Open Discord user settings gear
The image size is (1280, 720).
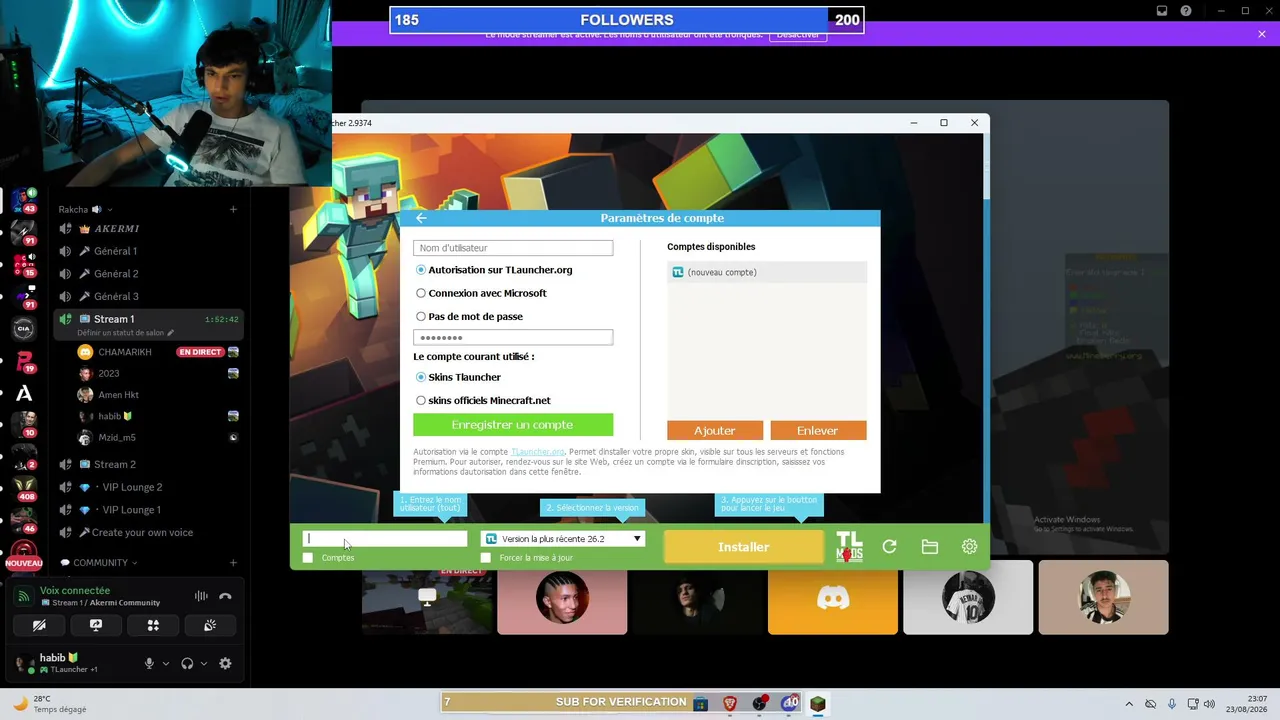pyautogui.click(x=225, y=663)
